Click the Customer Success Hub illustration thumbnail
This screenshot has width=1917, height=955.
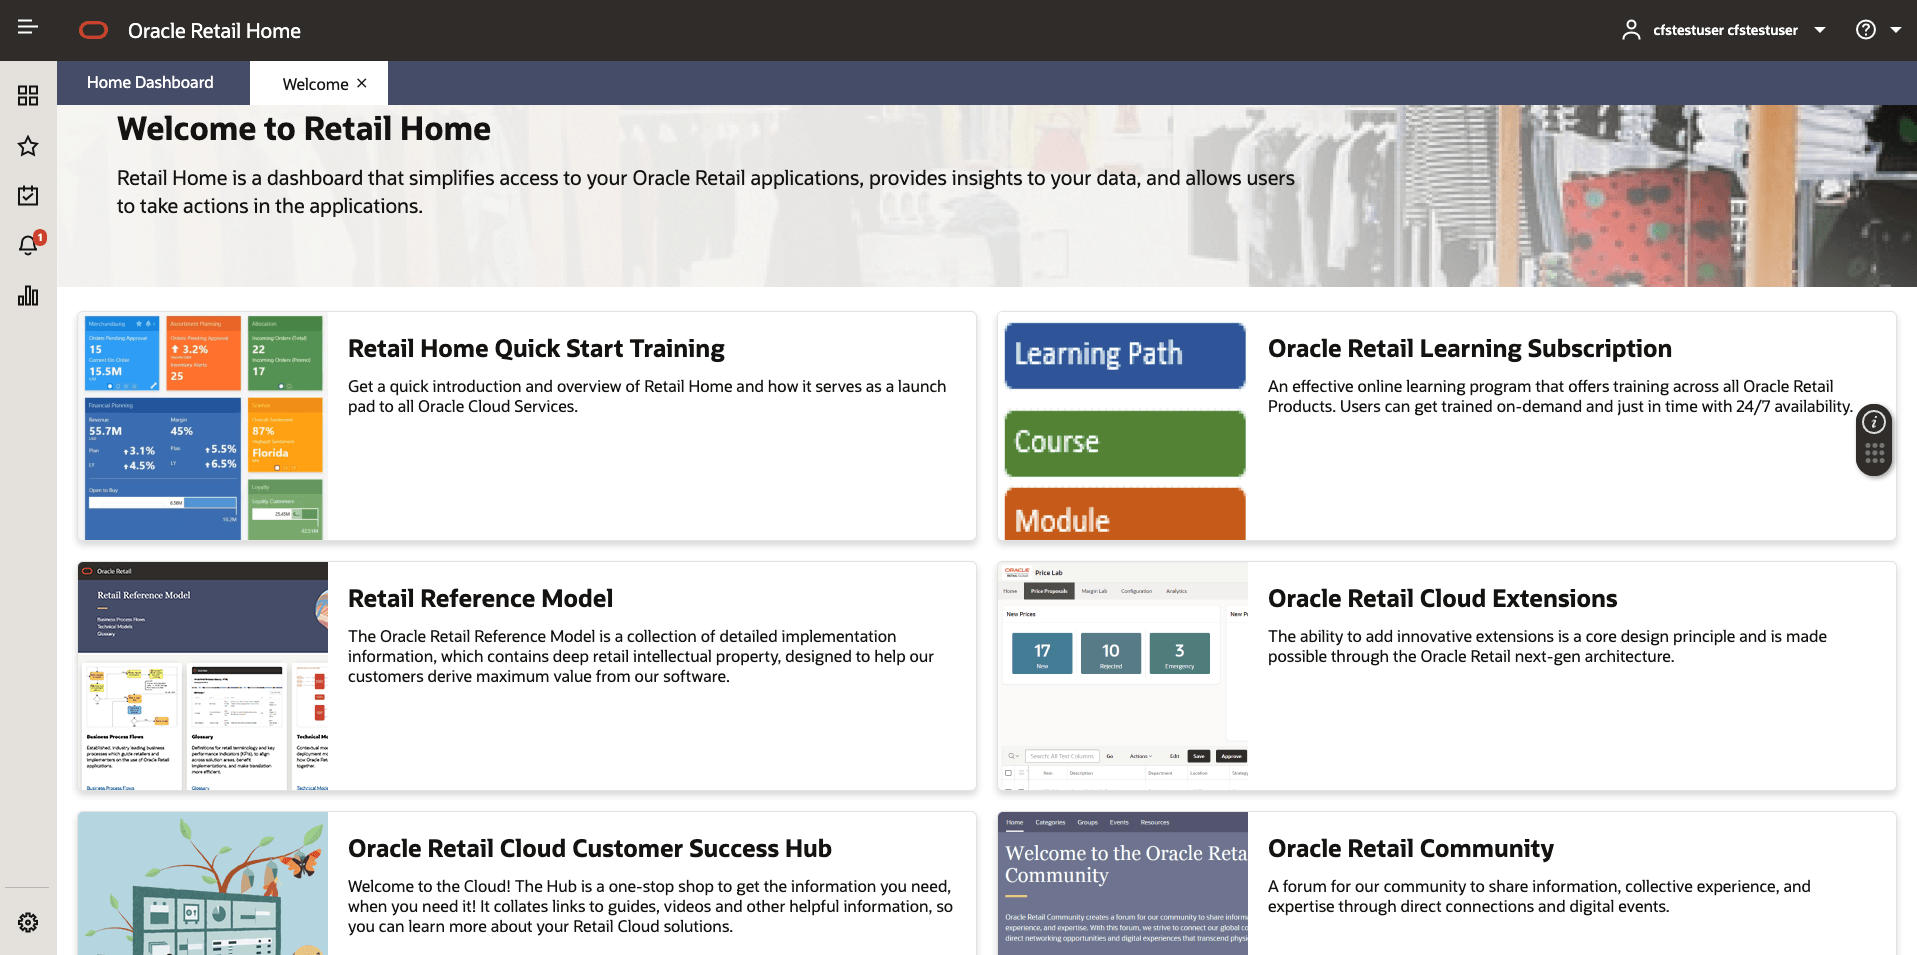pos(203,883)
